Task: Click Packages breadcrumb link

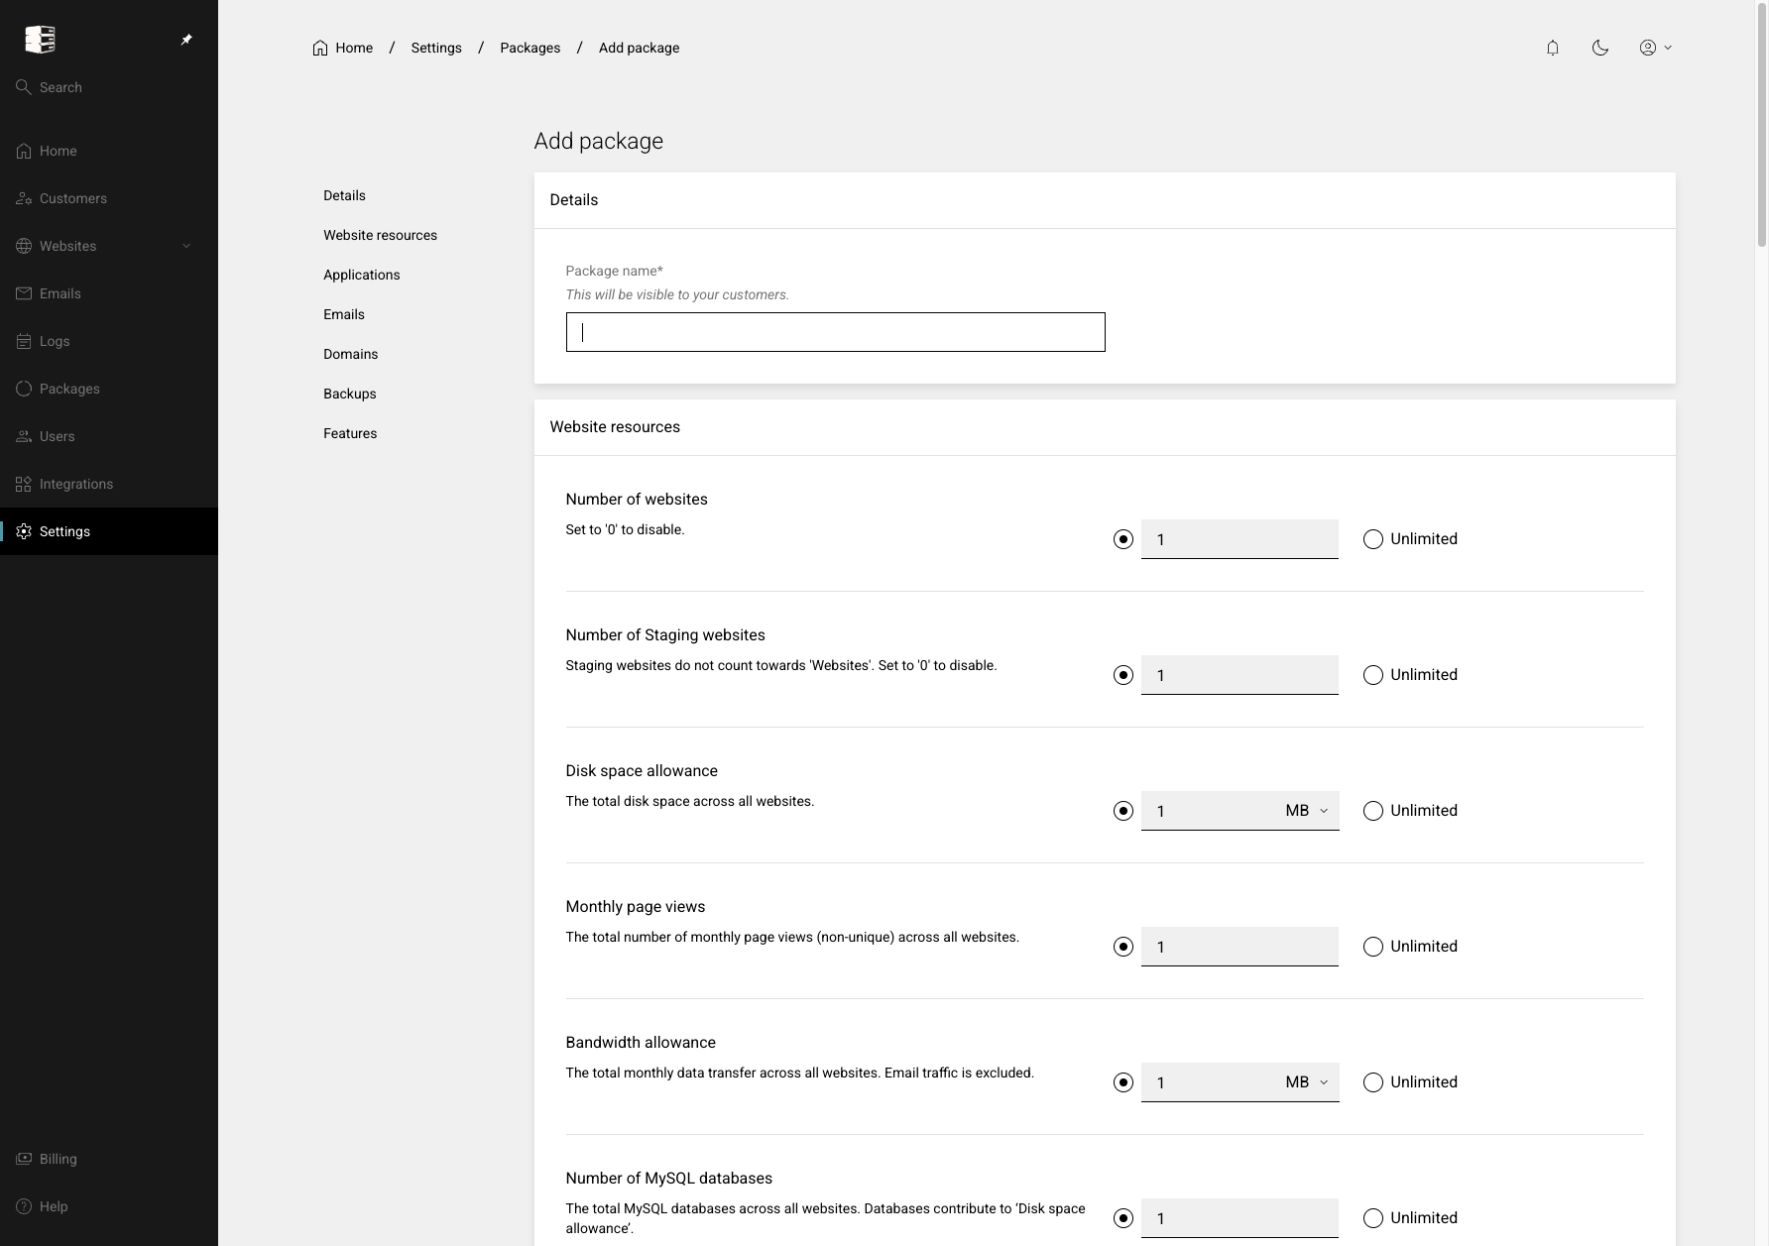Action: click(530, 48)
